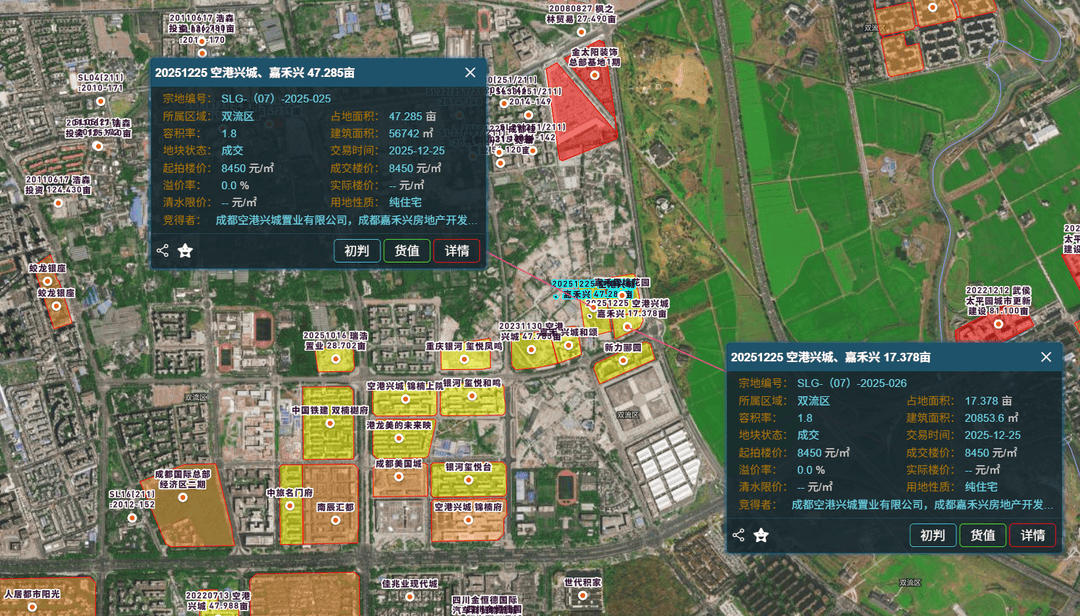Click map marker for SL04[211] 2010-171
1080x616 pixels.
[x=101, y=101]
